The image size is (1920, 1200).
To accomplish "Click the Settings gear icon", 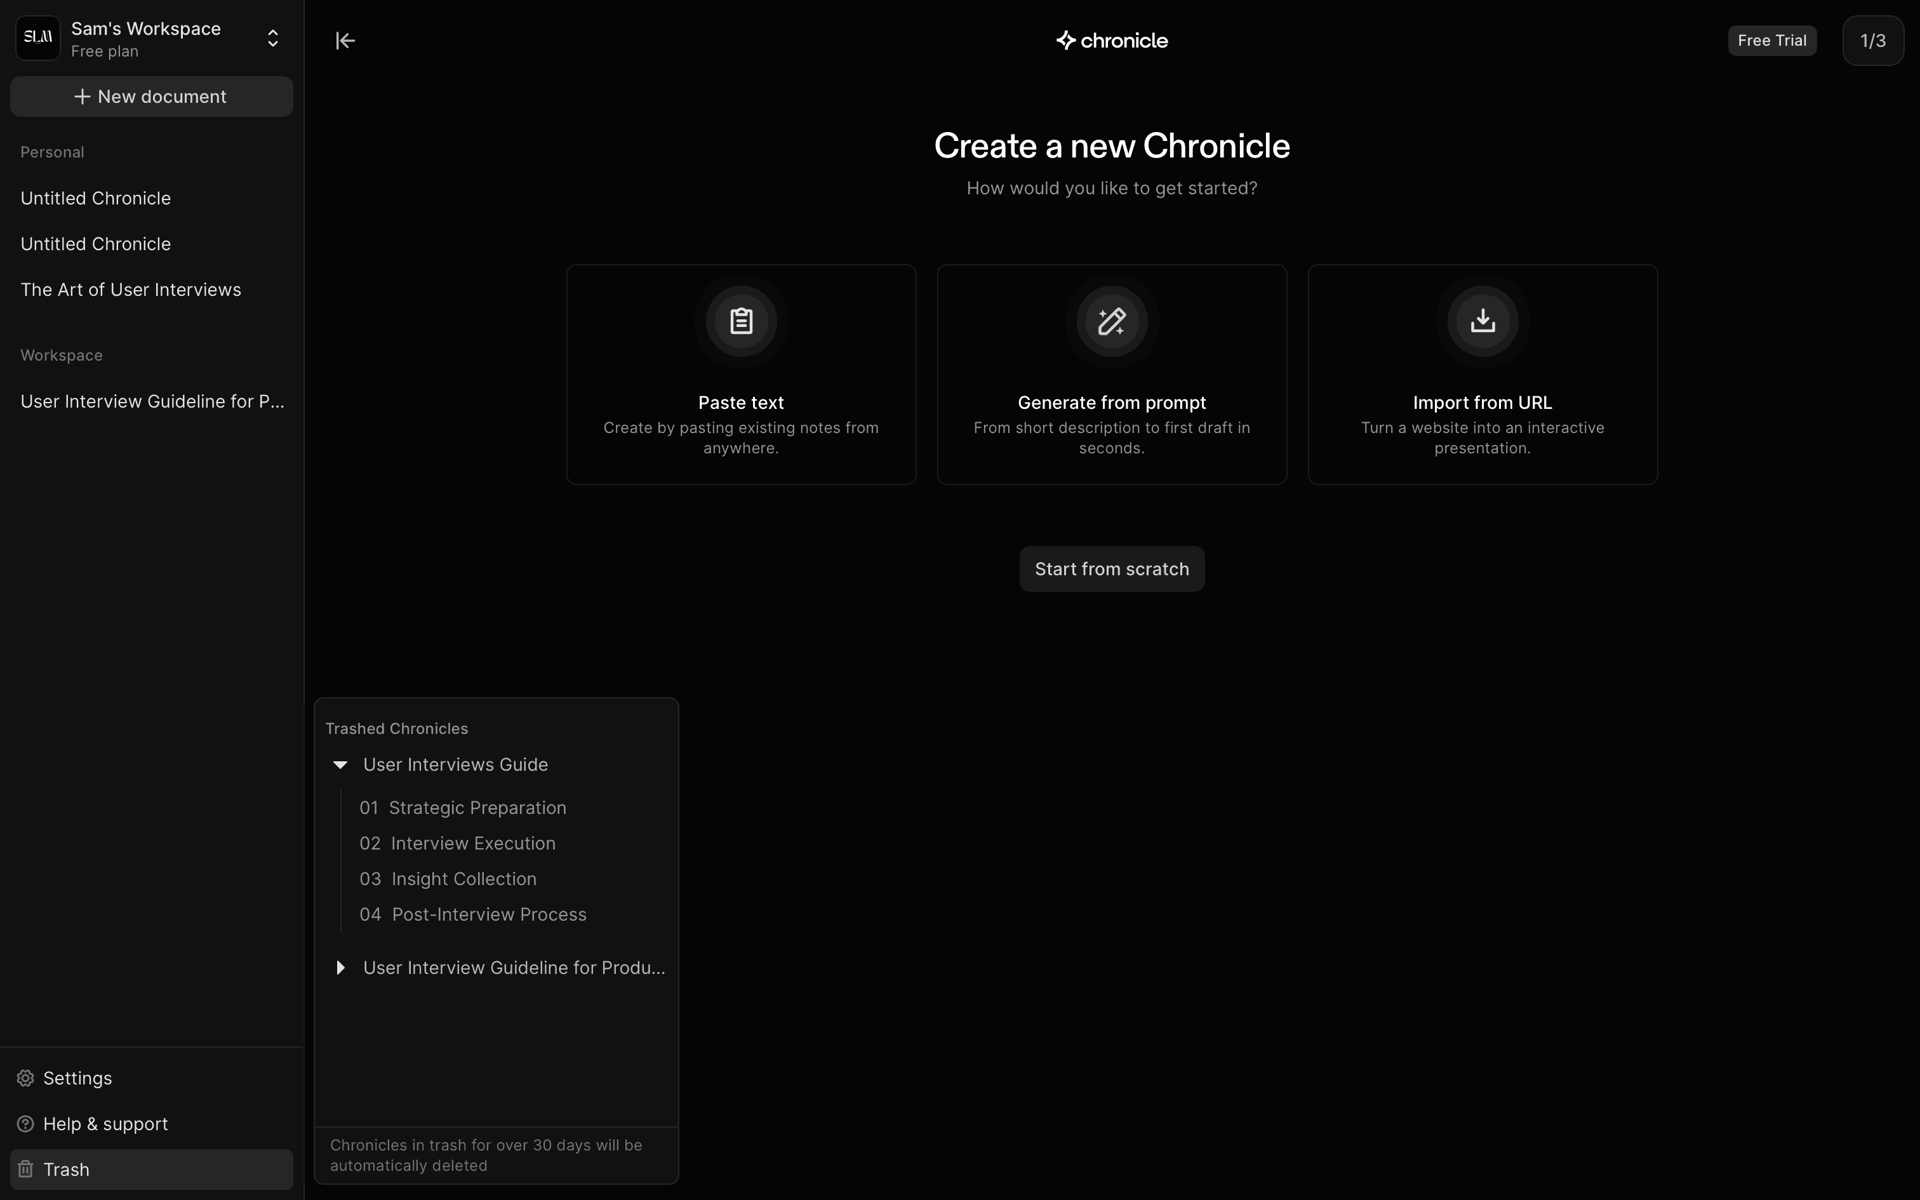I will (x=26, y=1078).
